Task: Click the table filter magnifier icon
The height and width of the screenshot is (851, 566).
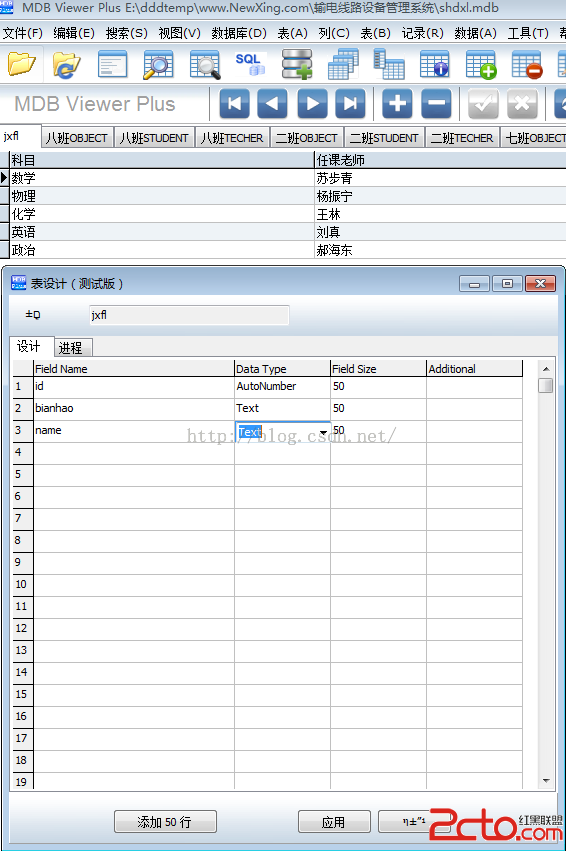Action: click(205, 64)
